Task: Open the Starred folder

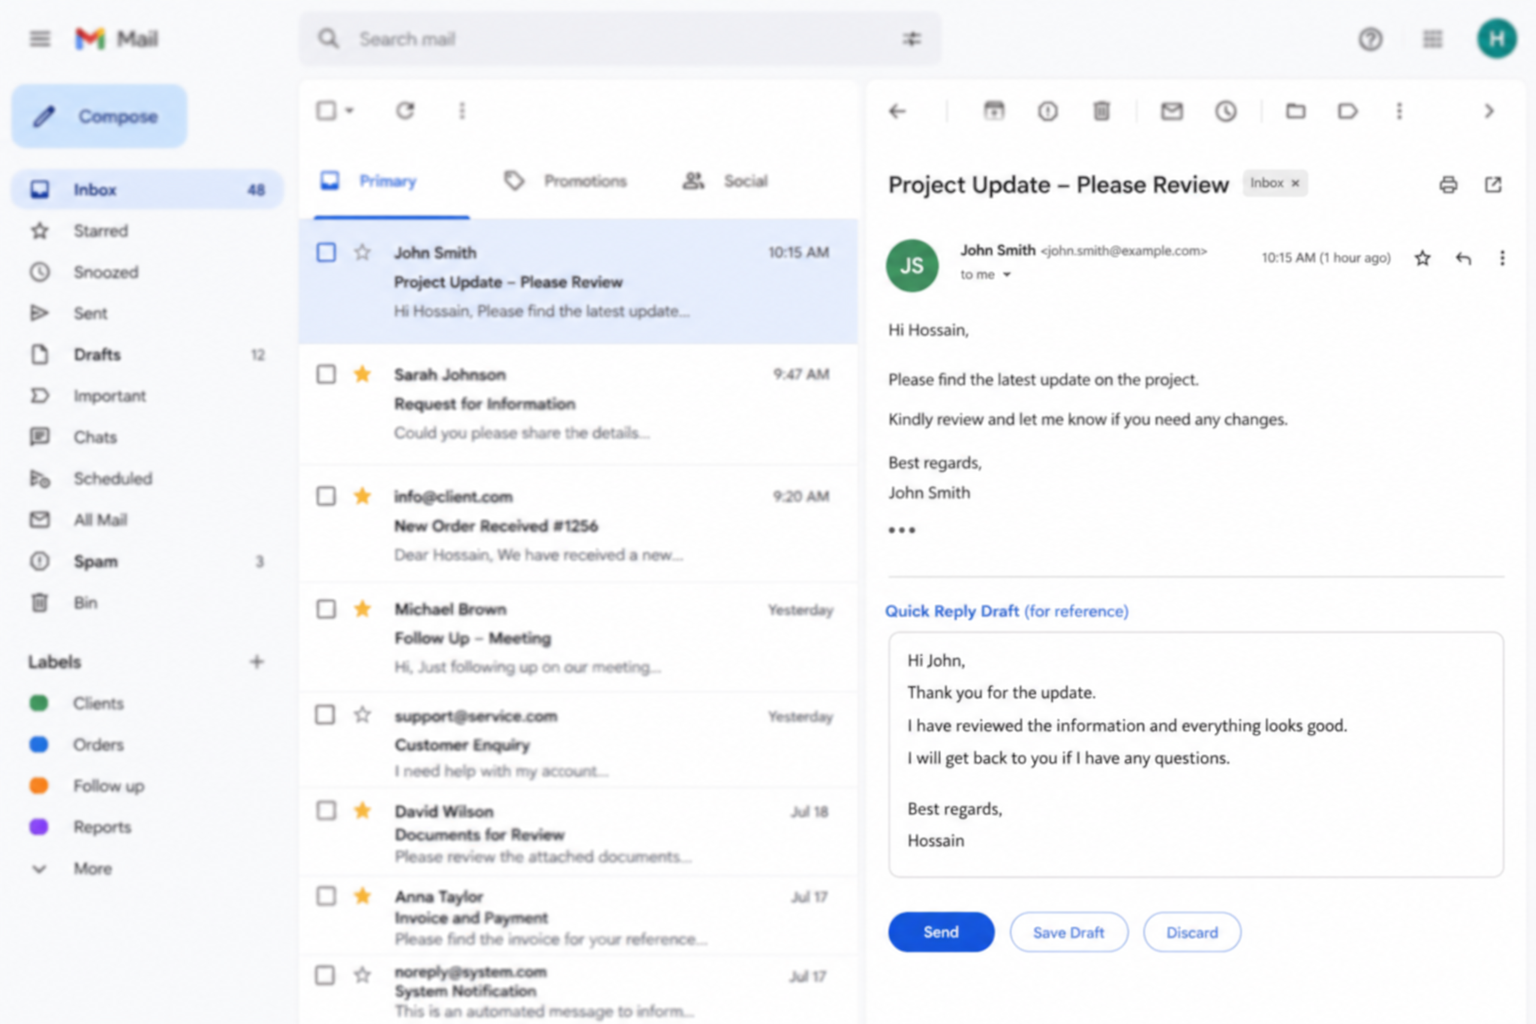Action: pyautogui.click(x=147, y=231)
